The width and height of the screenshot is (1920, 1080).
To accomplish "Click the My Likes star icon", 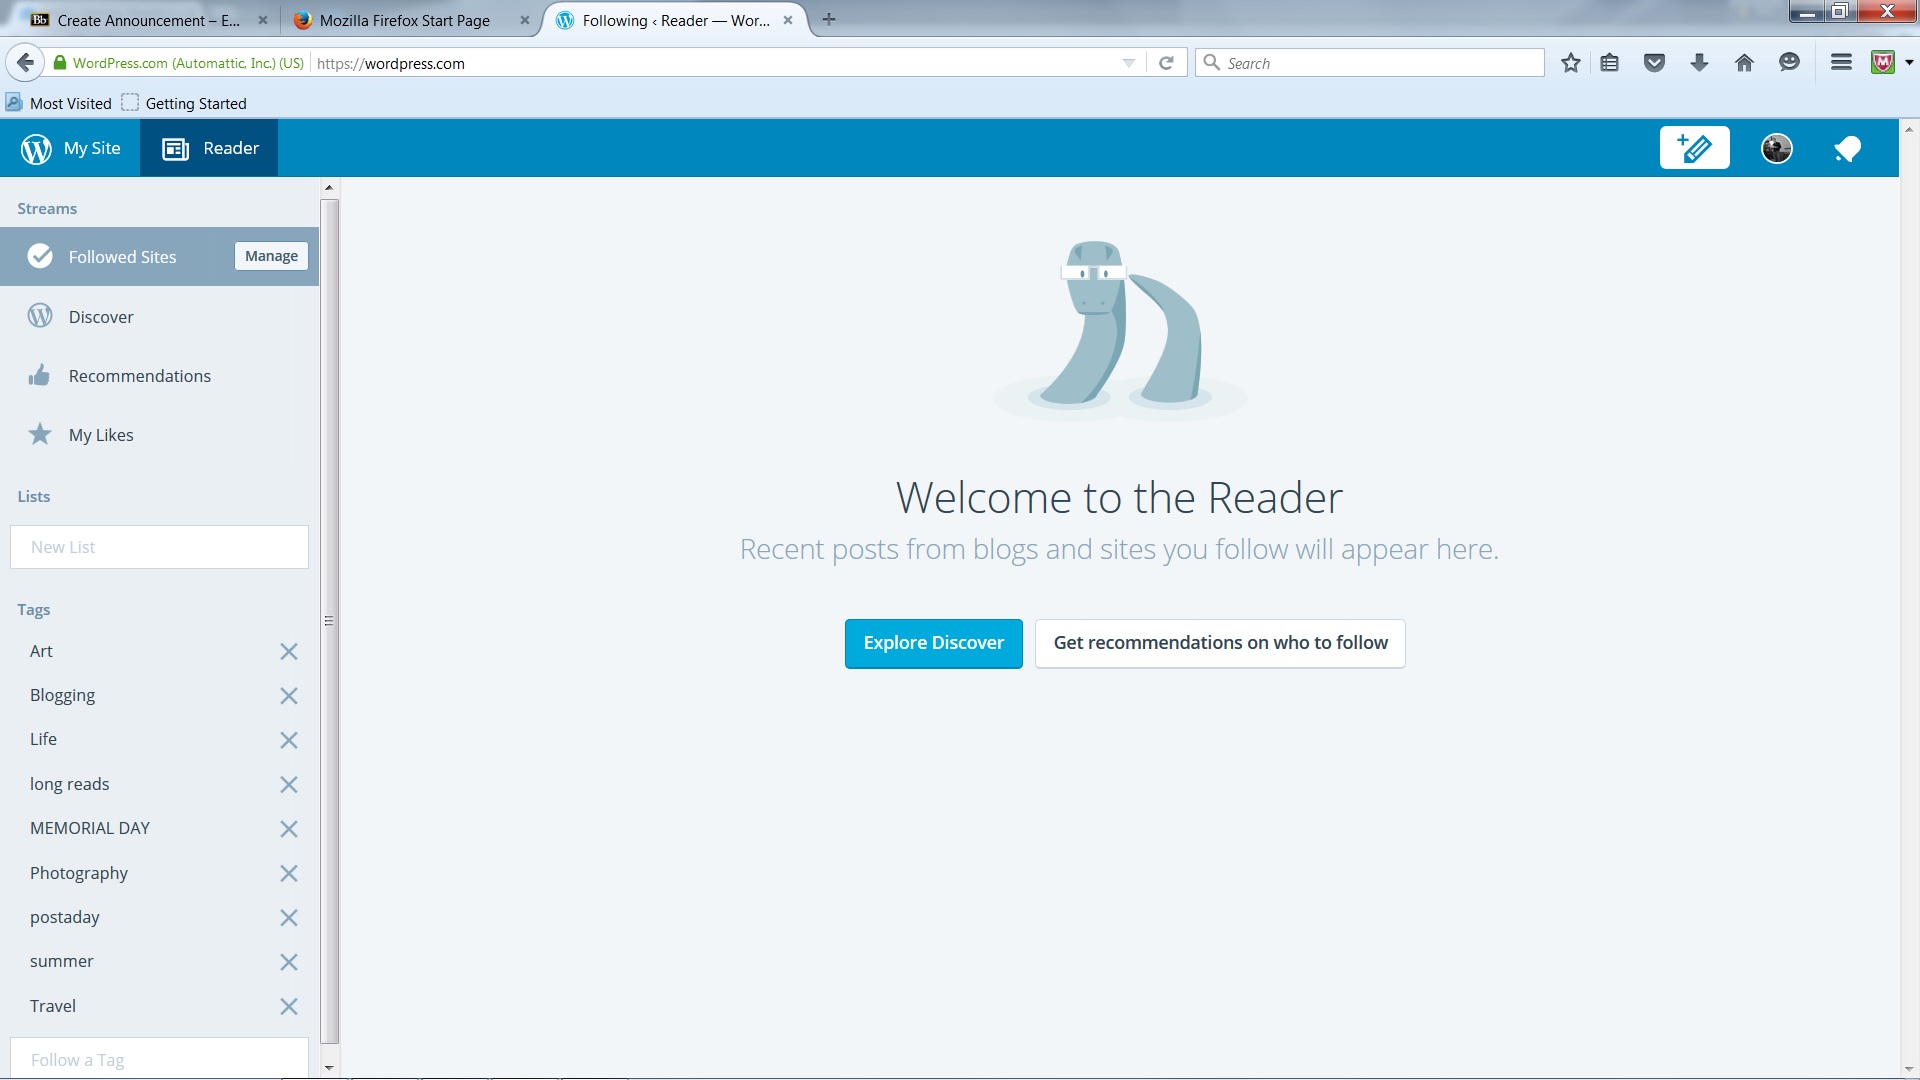I will [40, 434].
